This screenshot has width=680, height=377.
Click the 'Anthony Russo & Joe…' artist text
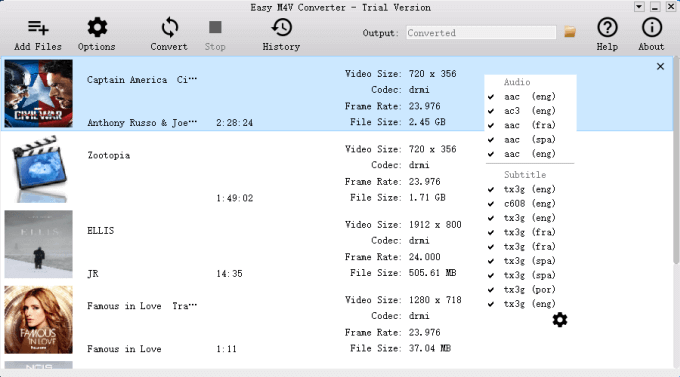click(x=142, y=123)
